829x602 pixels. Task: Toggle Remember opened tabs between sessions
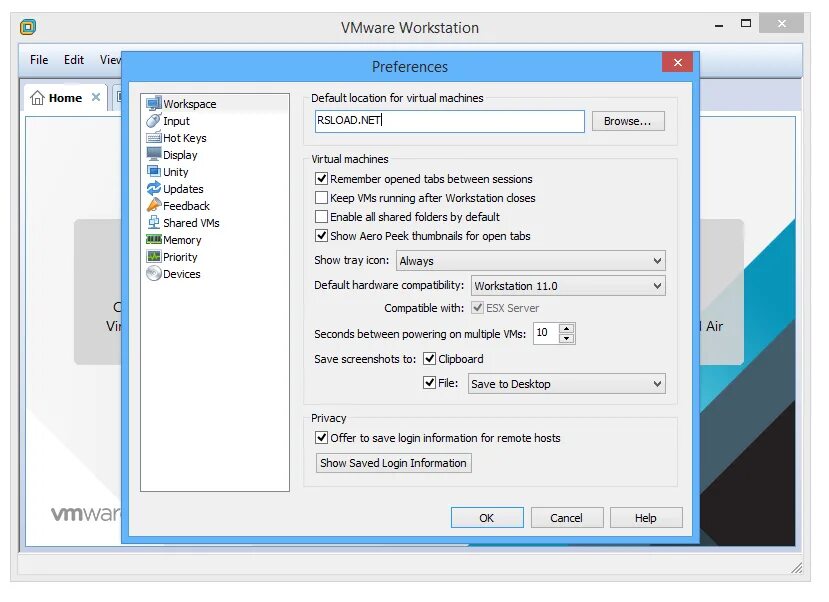click(x=321, y=179)
